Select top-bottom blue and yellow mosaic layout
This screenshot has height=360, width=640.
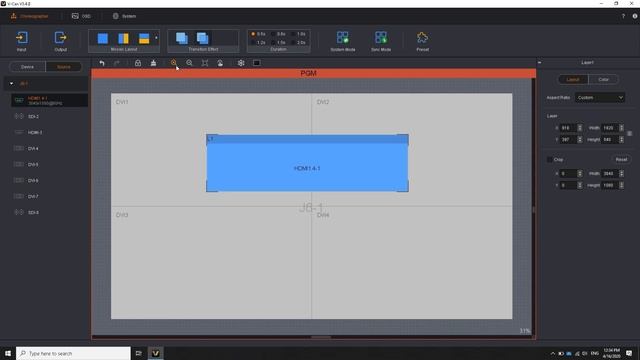pyautogui.click(x=144, y=39)
